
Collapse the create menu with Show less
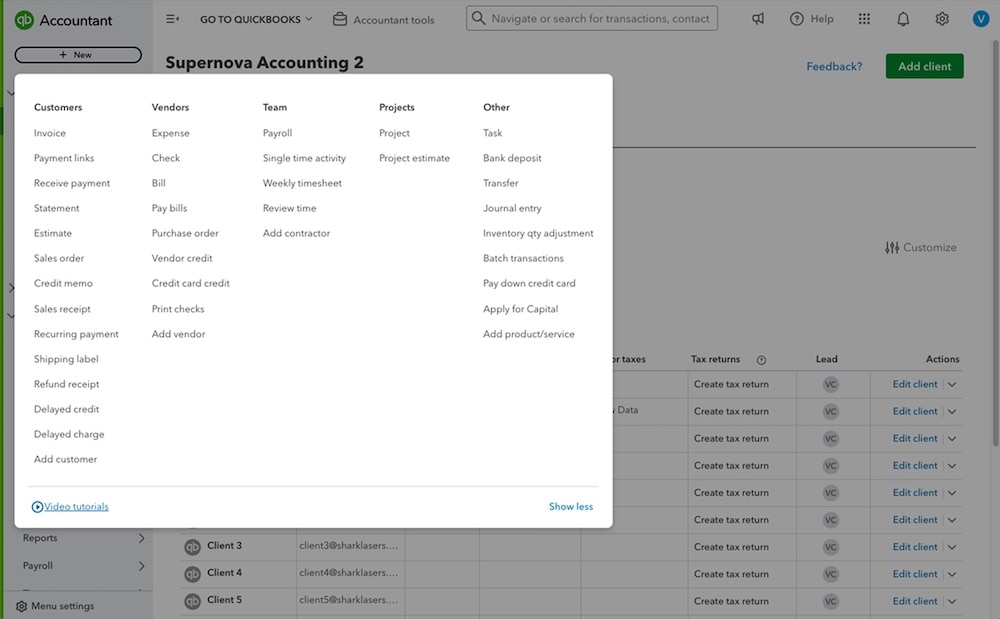click(570, 506)
